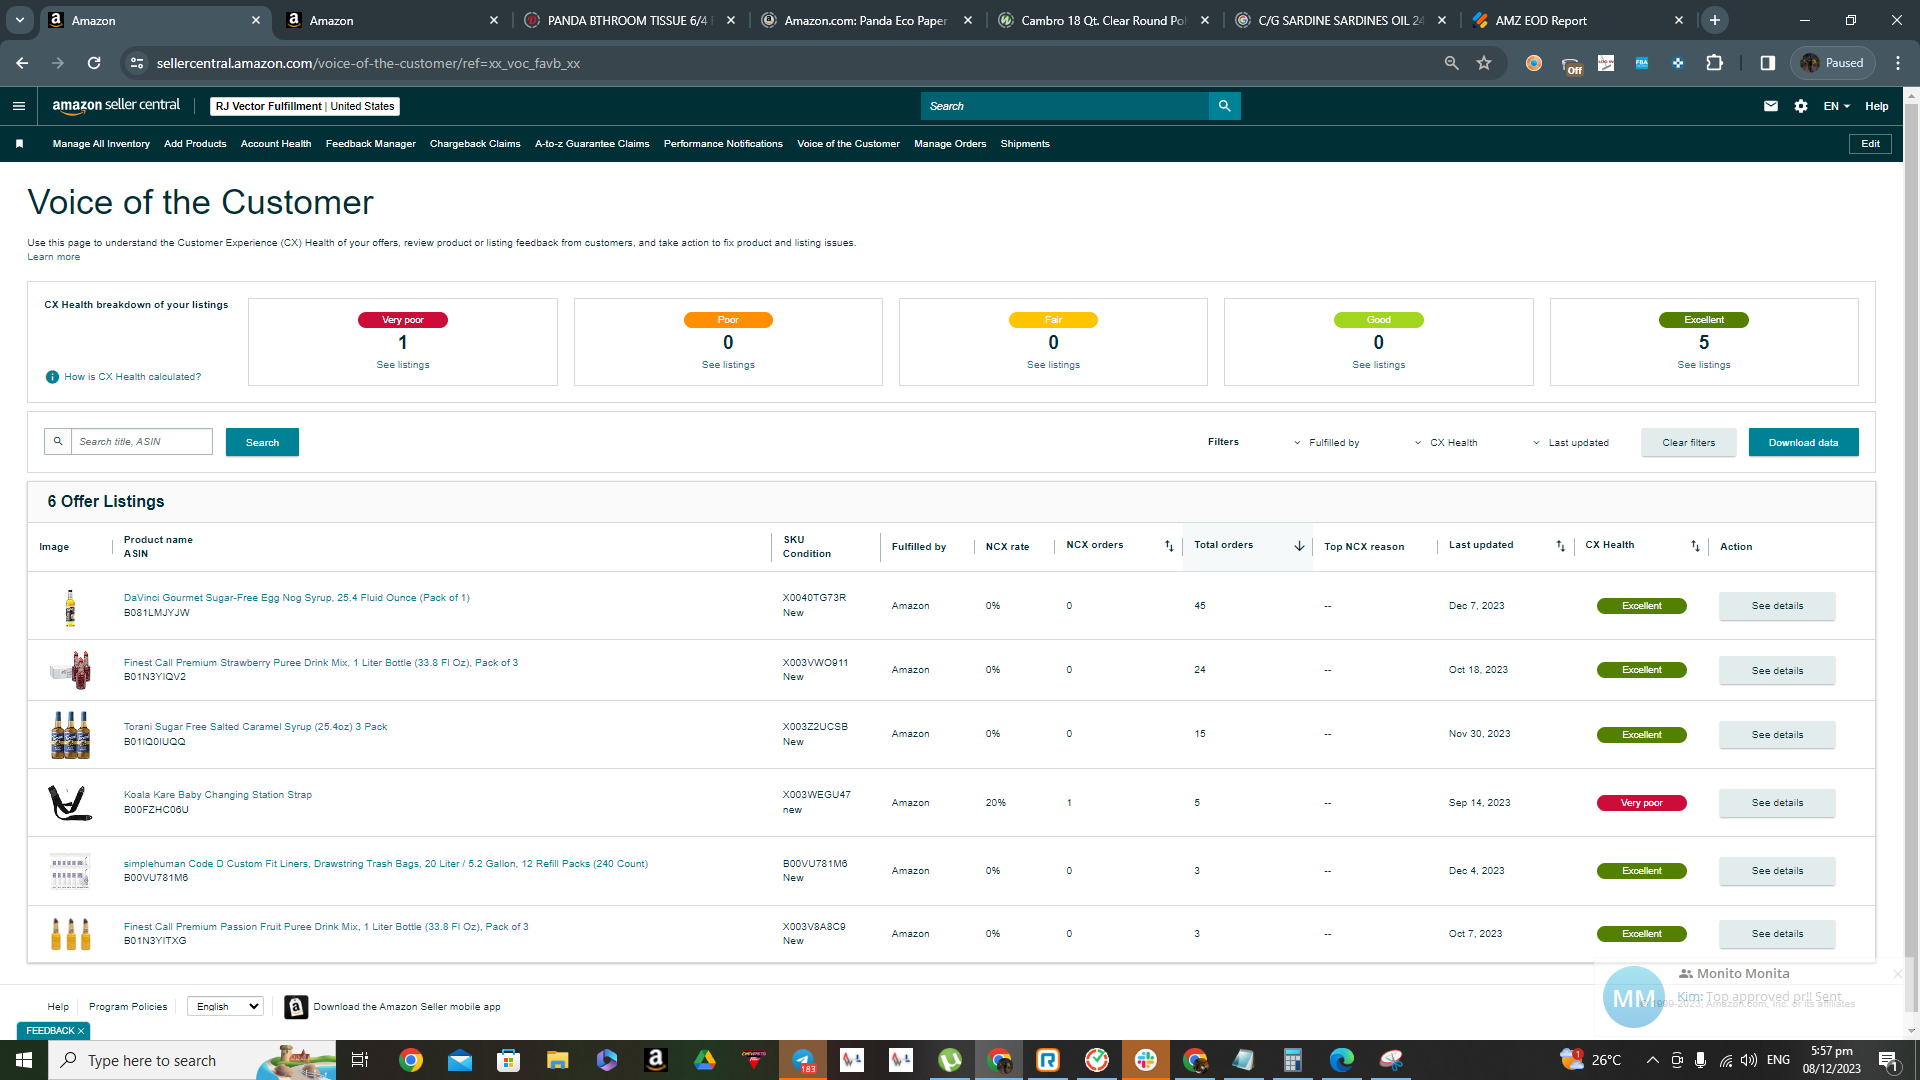1920x1080 pixels.
Task: Expand the Last updated filter dropdown
Action: [1571, 443]
